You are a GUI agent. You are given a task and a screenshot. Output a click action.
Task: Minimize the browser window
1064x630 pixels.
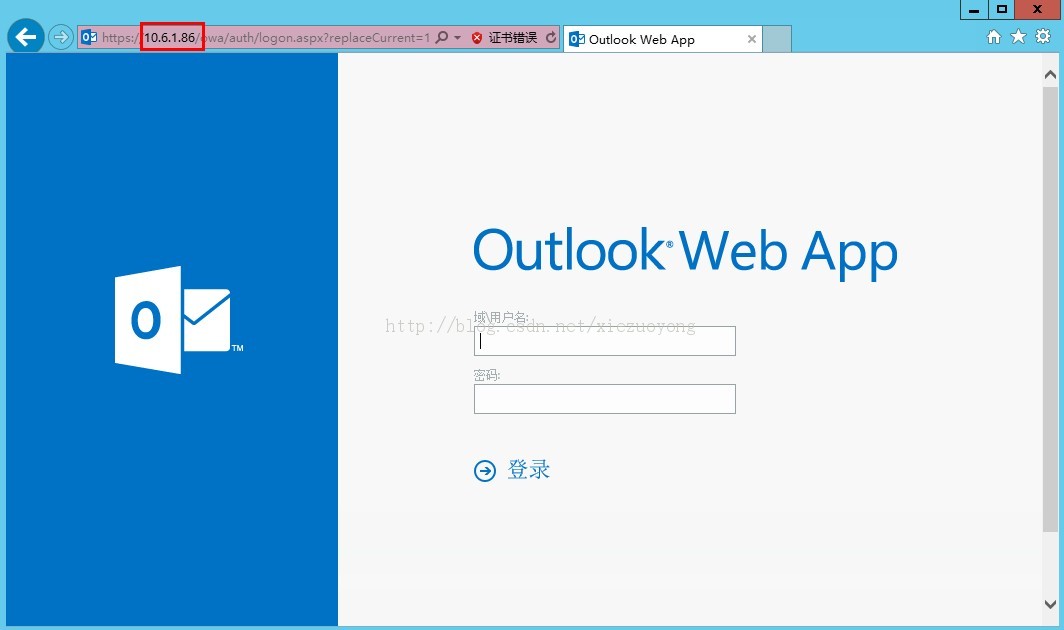(974, 10)
